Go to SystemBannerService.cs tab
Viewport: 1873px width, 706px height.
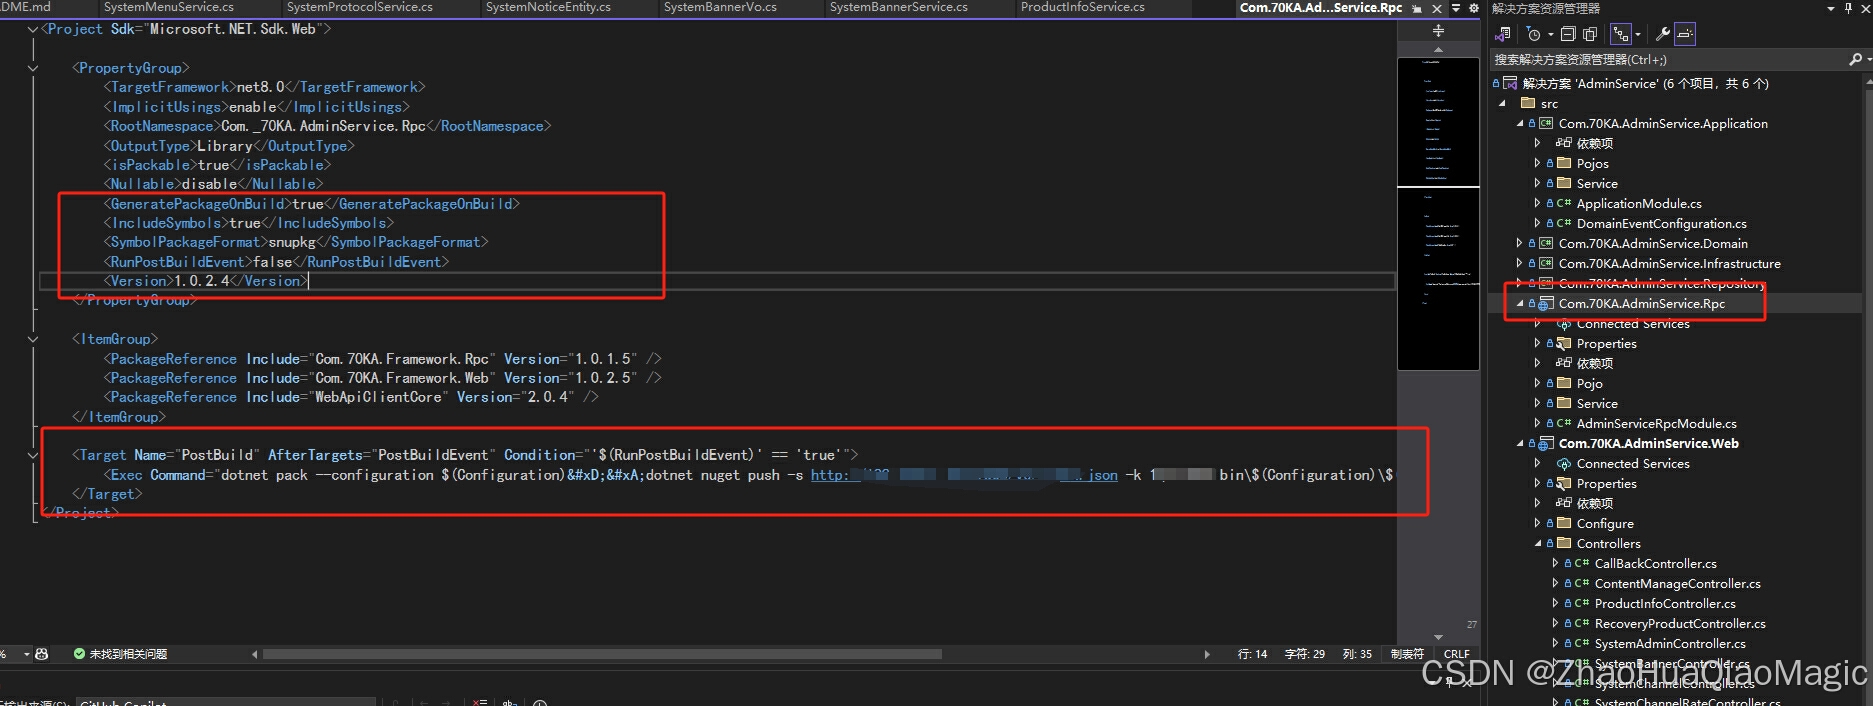pos(898,7)
